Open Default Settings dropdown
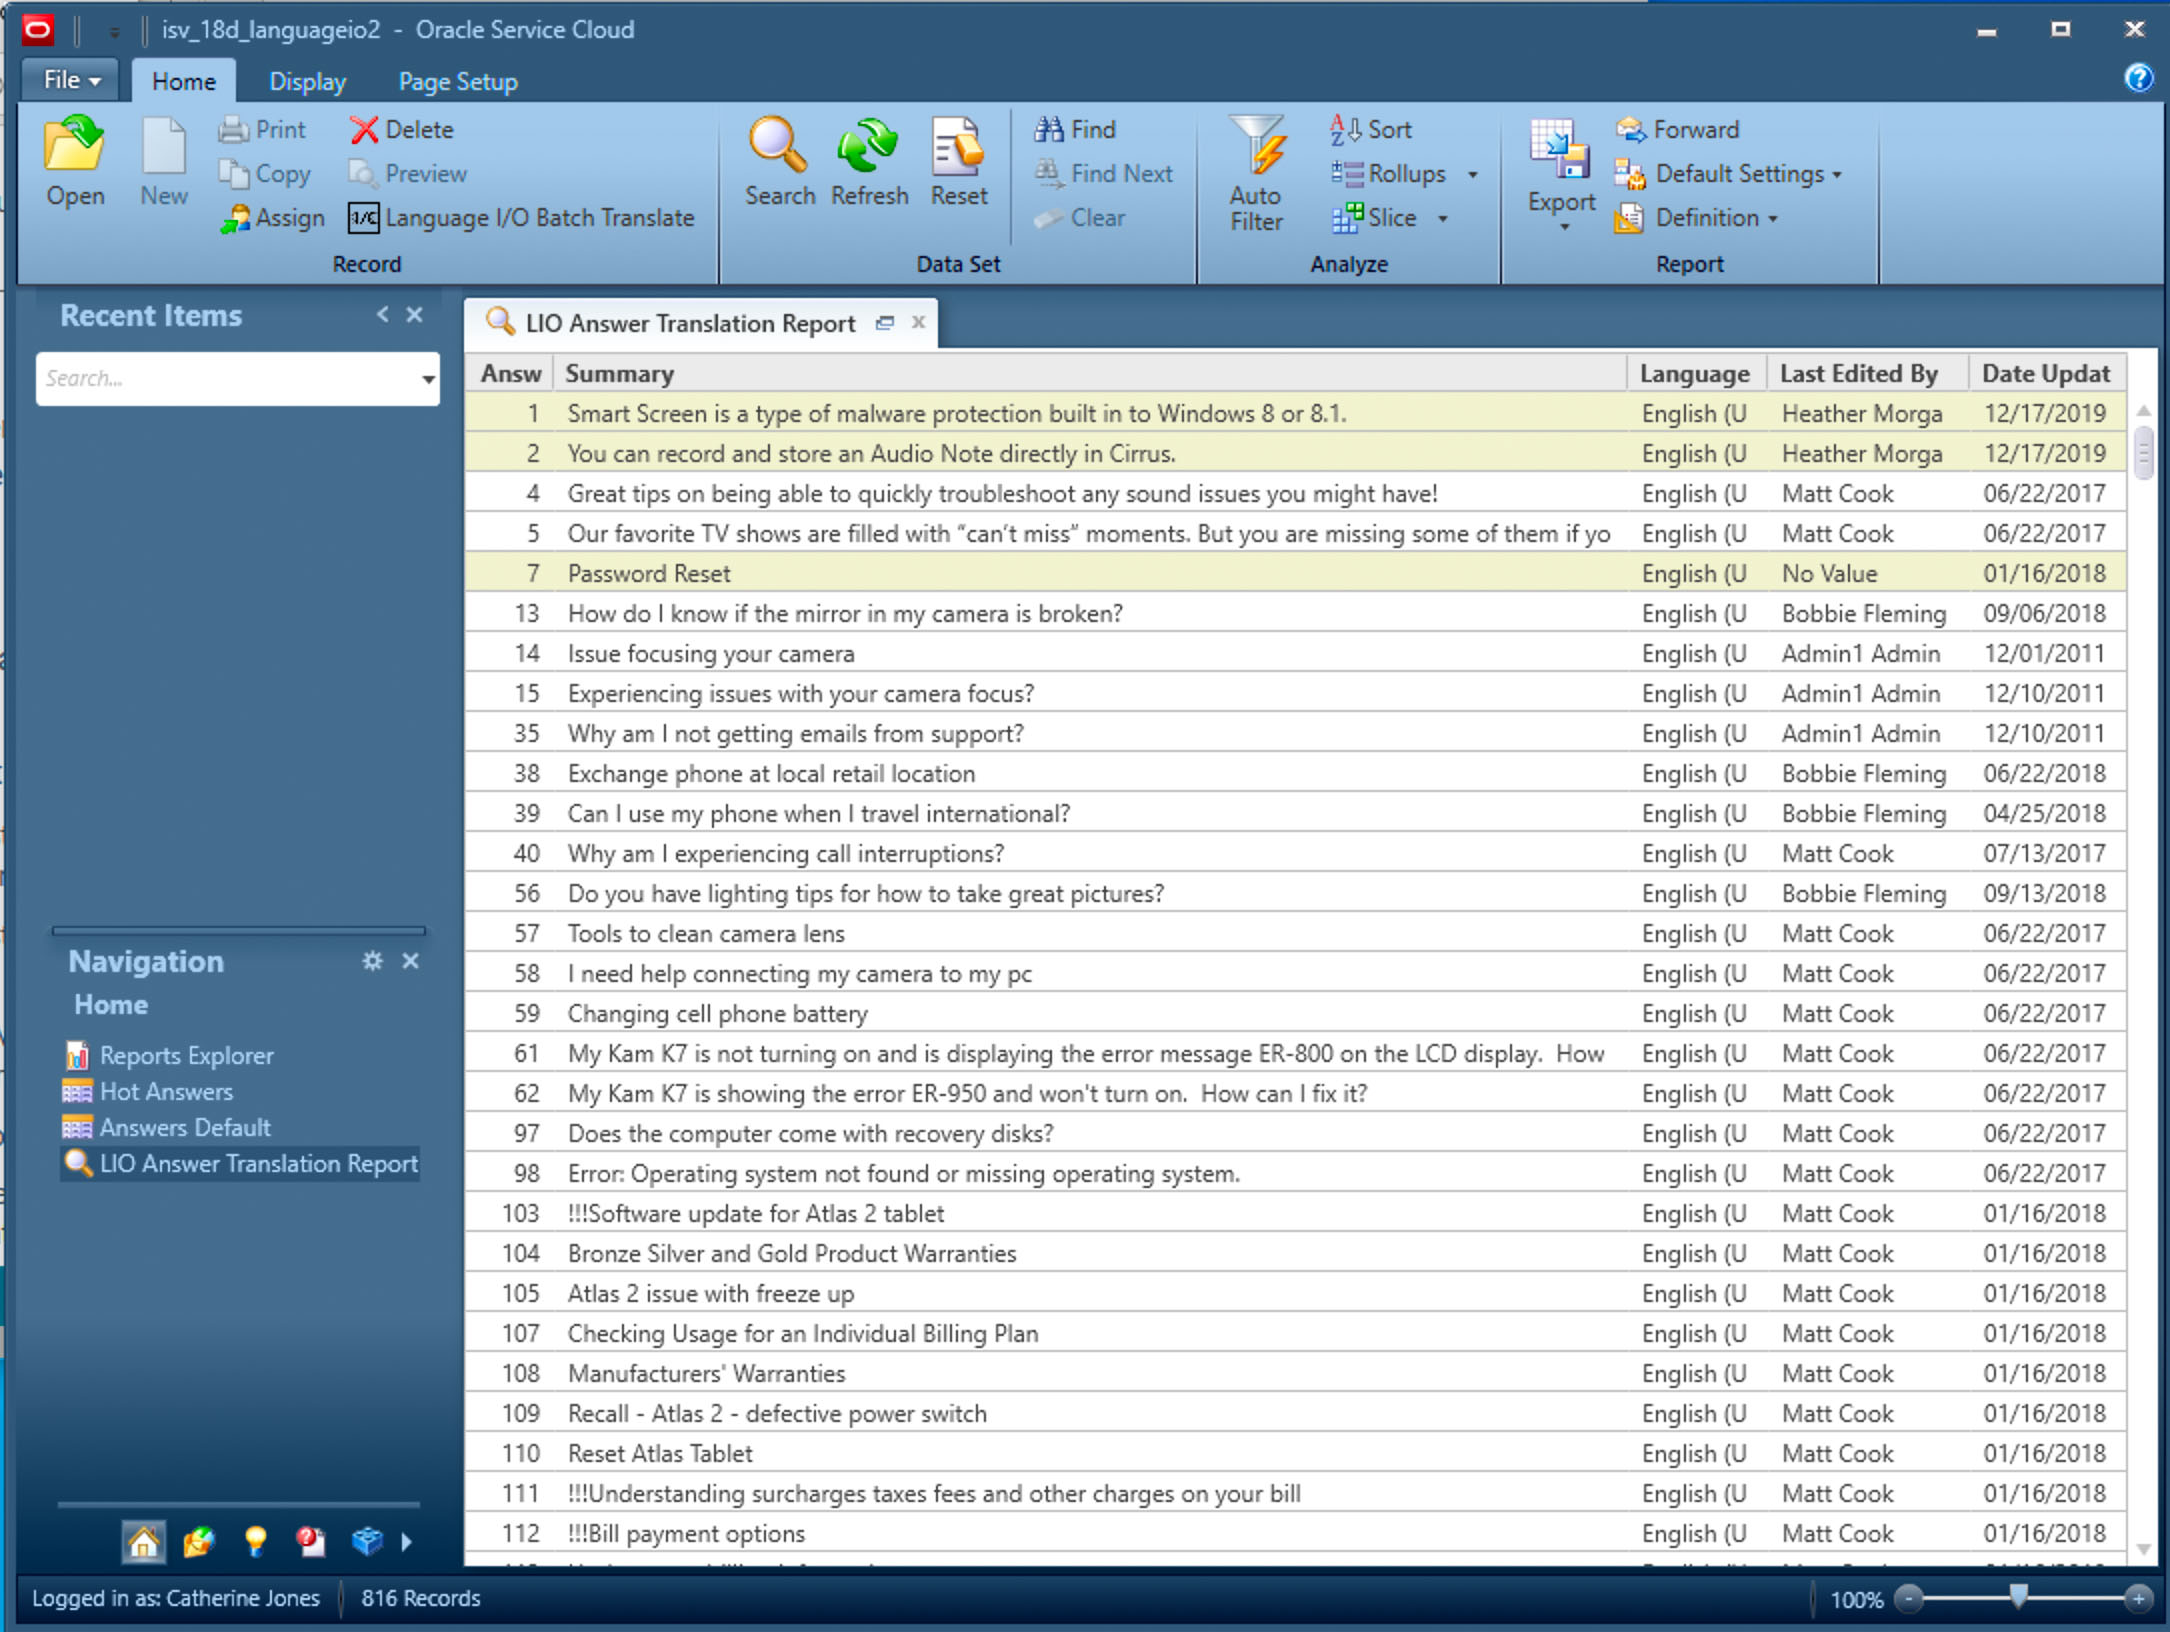 coord(1728,174)
